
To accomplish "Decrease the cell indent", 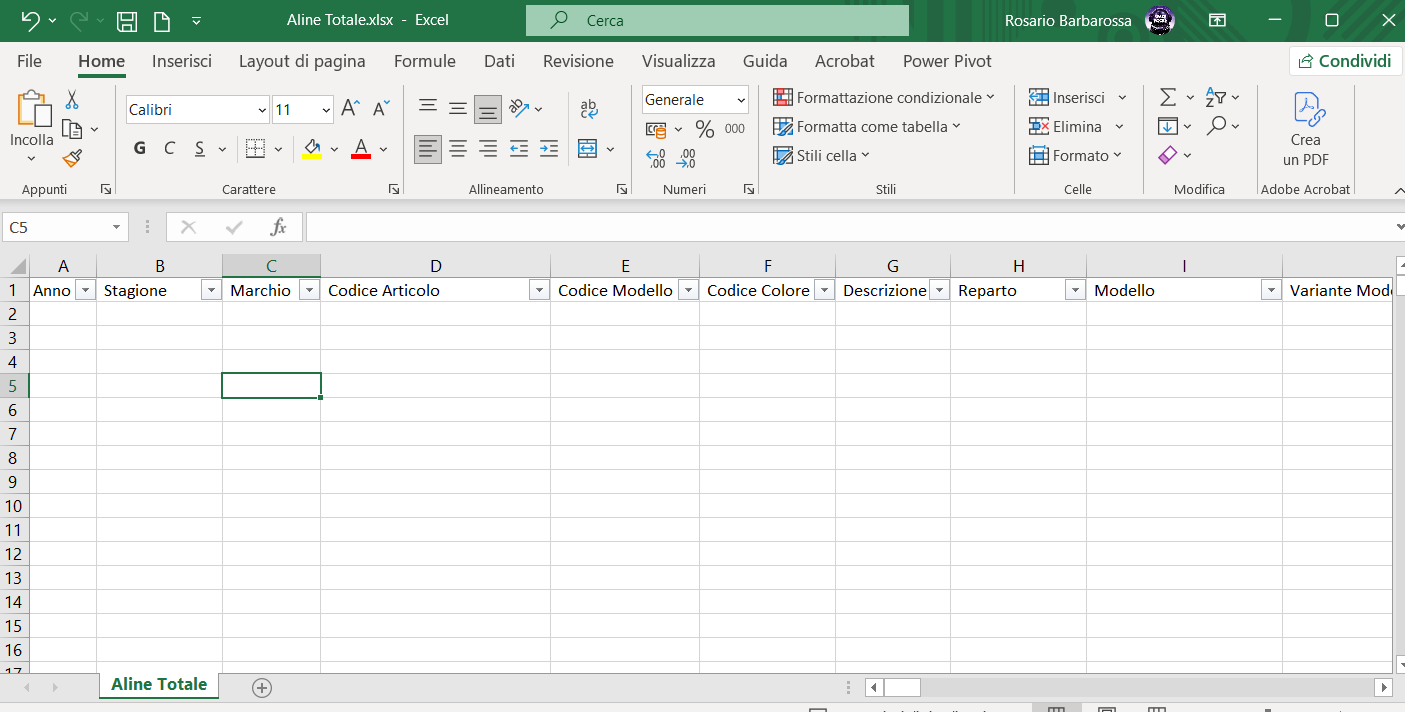I will (518, 149).
